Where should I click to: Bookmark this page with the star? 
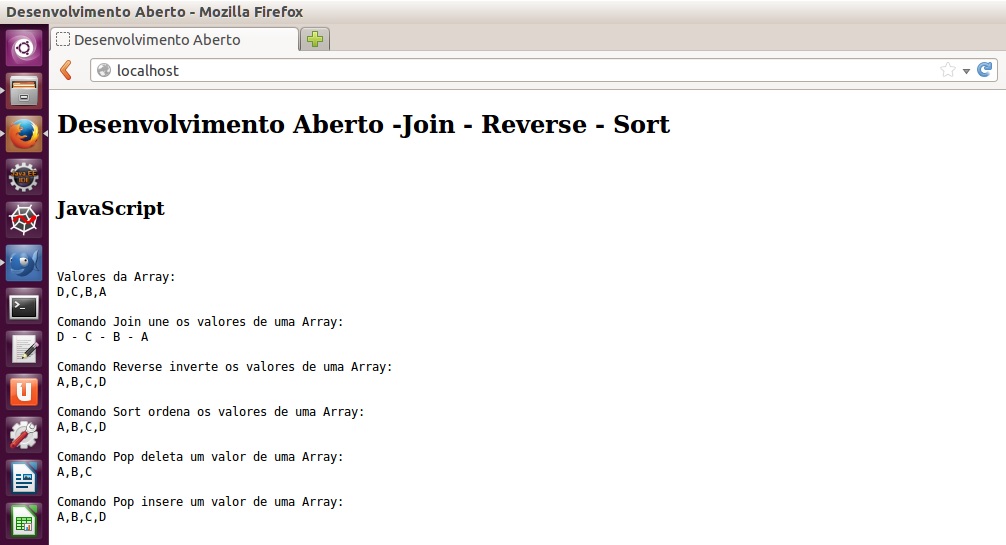tap(947, 70)
